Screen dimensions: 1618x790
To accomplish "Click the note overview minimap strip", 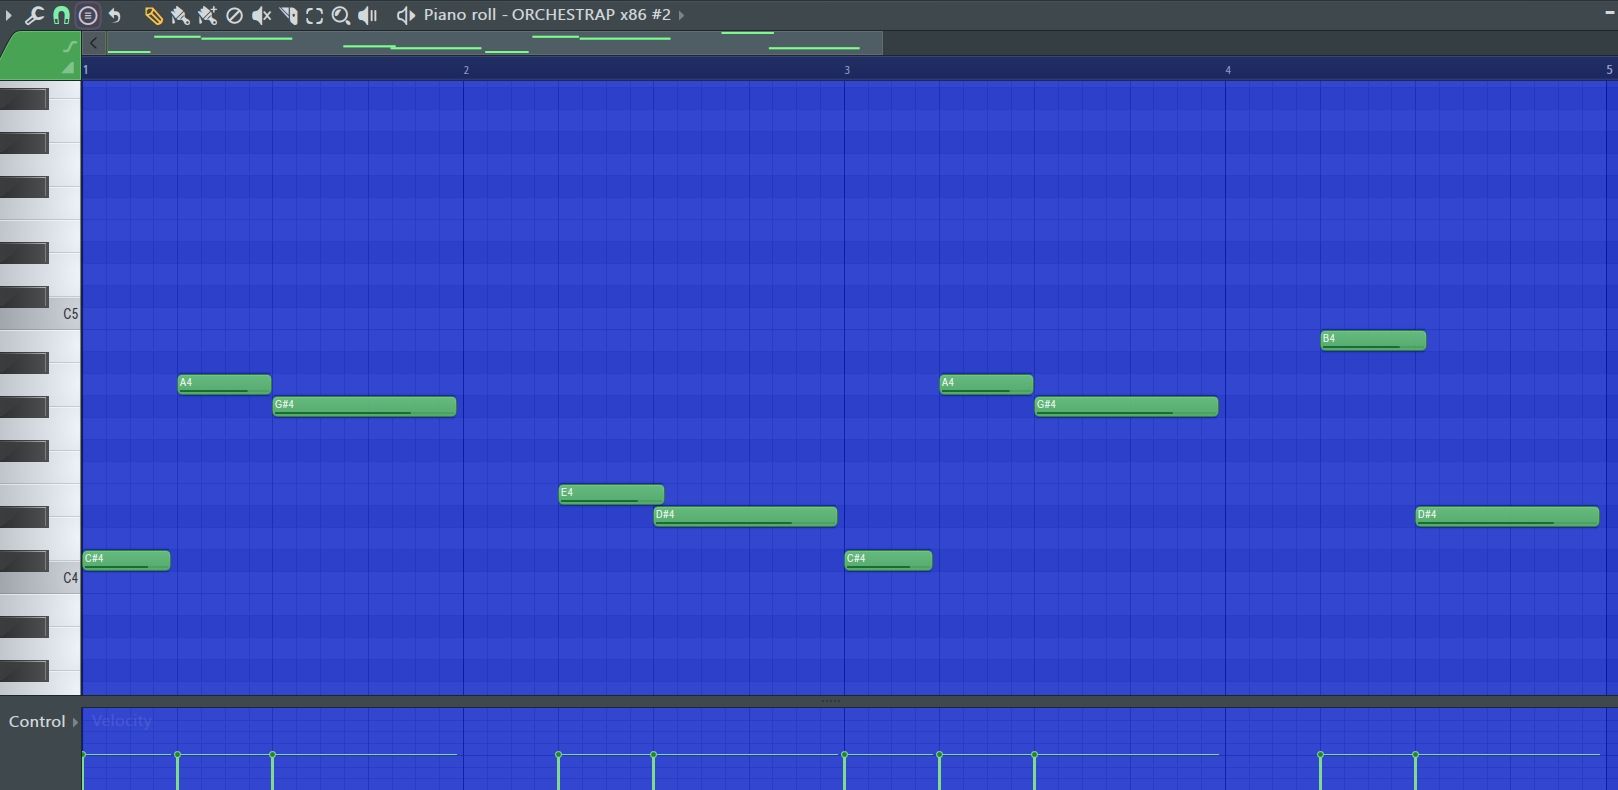I will pos(494,43).
